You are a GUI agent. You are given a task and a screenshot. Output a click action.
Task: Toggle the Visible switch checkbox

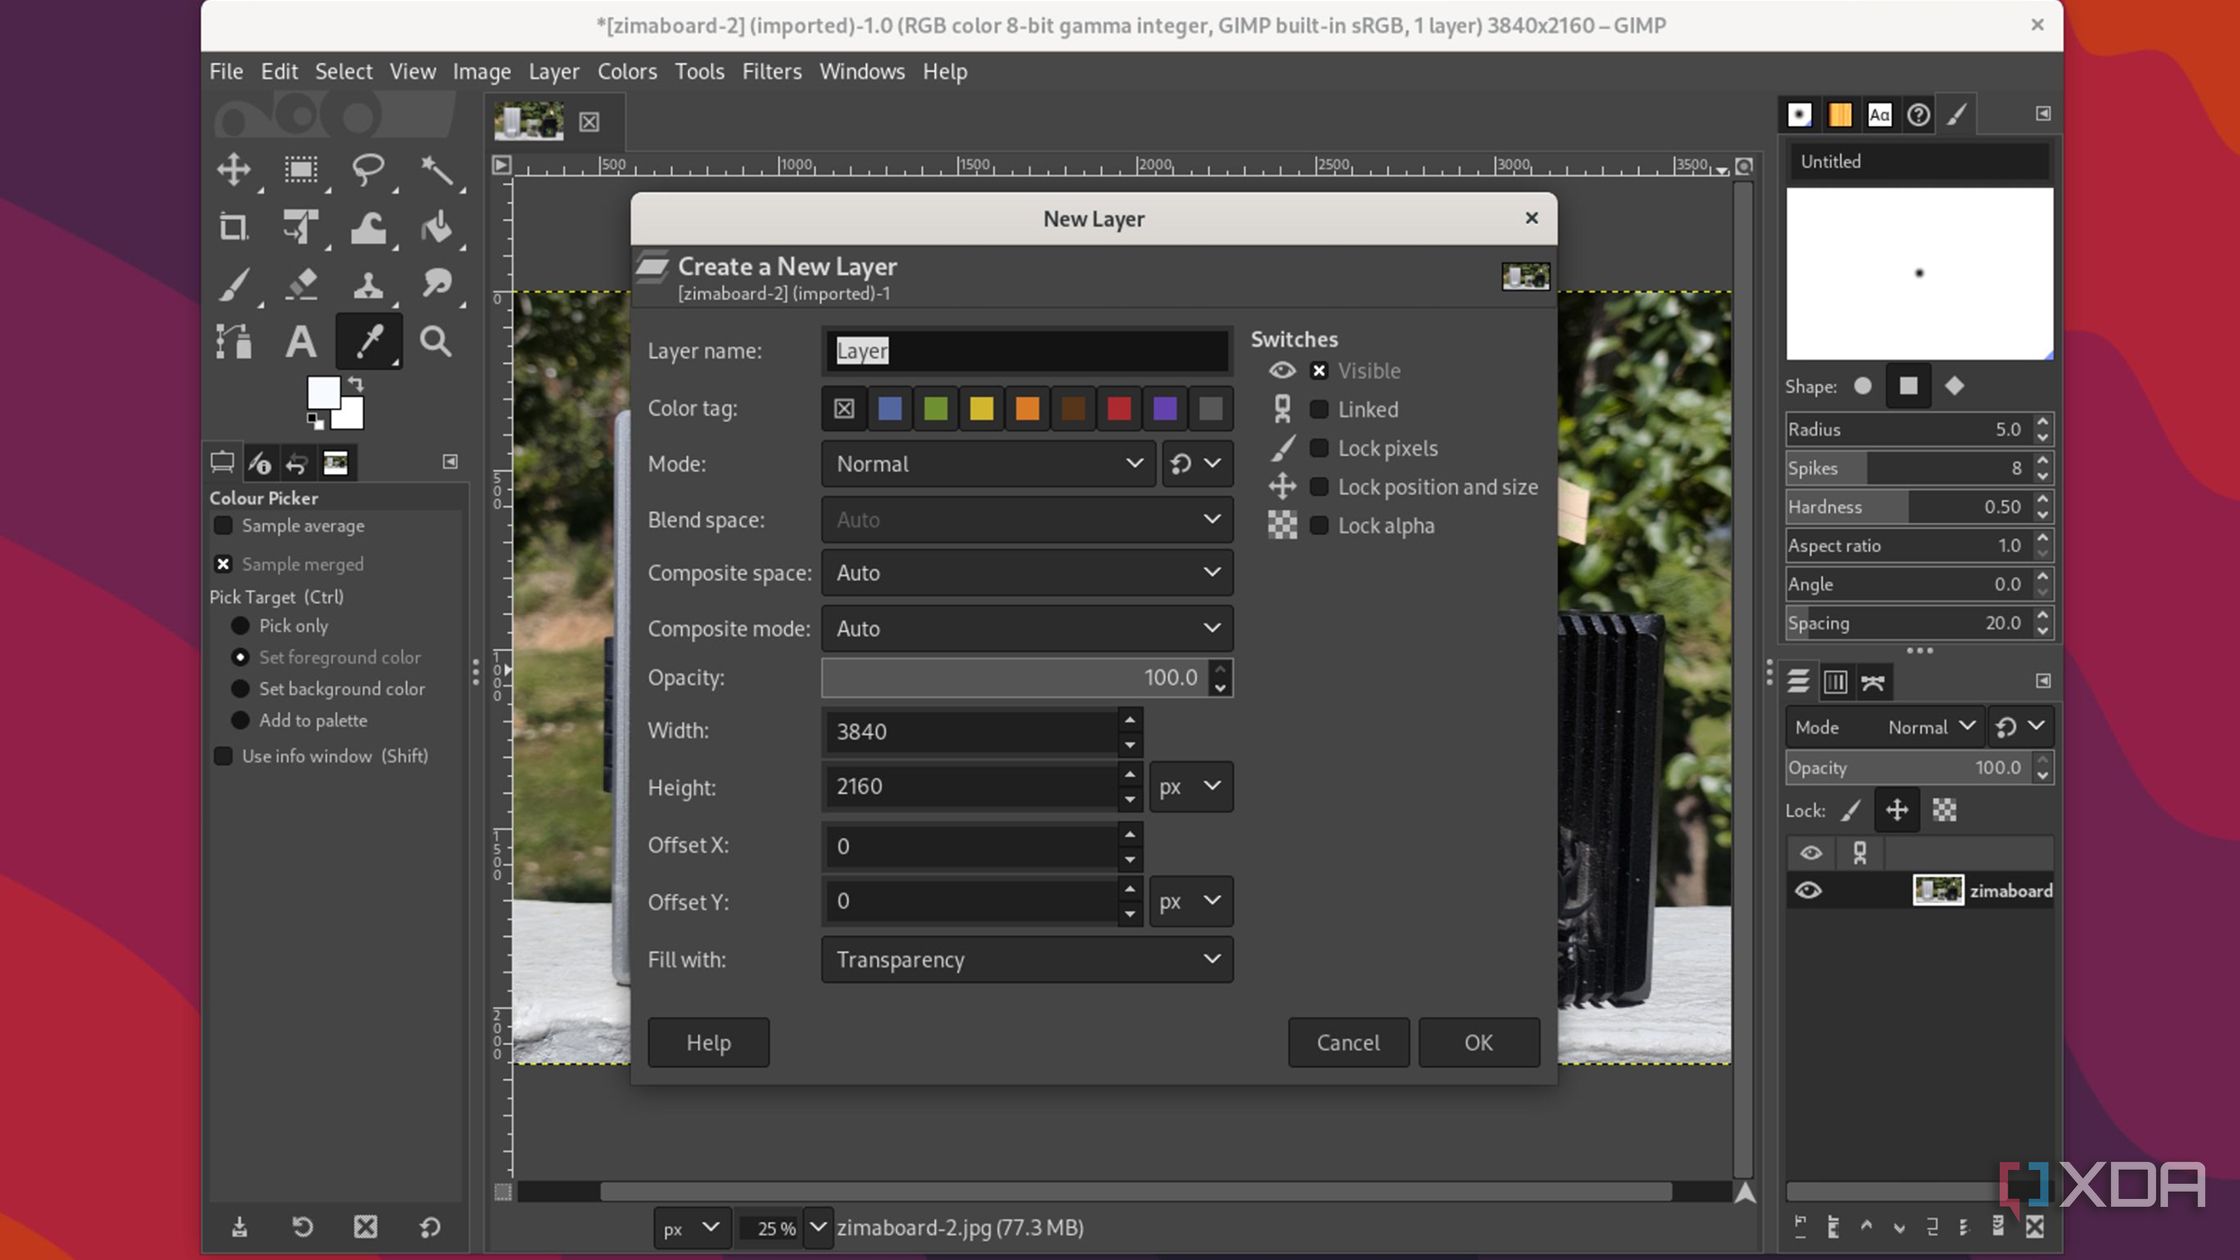click(x=1319, y=371)
